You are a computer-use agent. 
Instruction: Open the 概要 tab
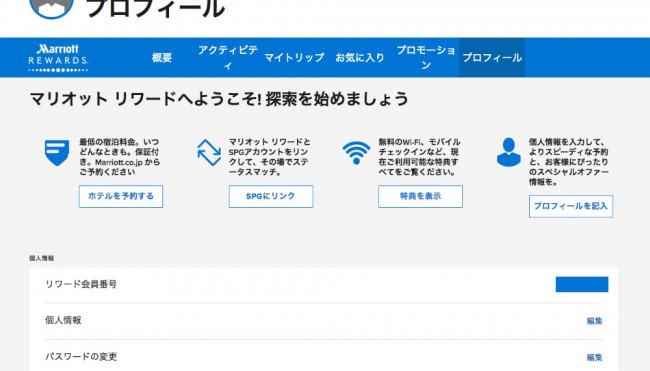pos(162,58)
